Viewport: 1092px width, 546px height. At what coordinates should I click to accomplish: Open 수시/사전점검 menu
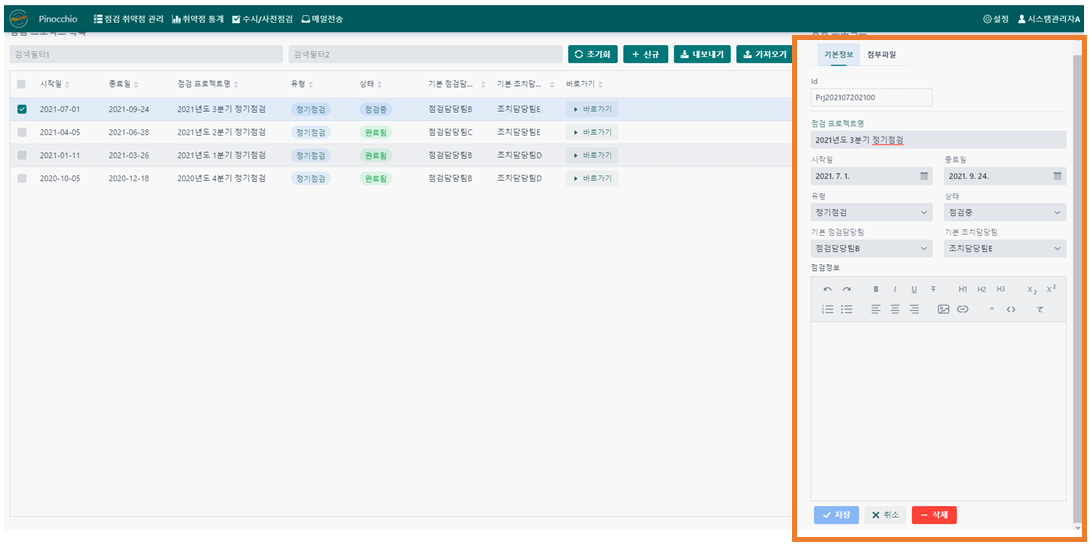coord(263,20)
